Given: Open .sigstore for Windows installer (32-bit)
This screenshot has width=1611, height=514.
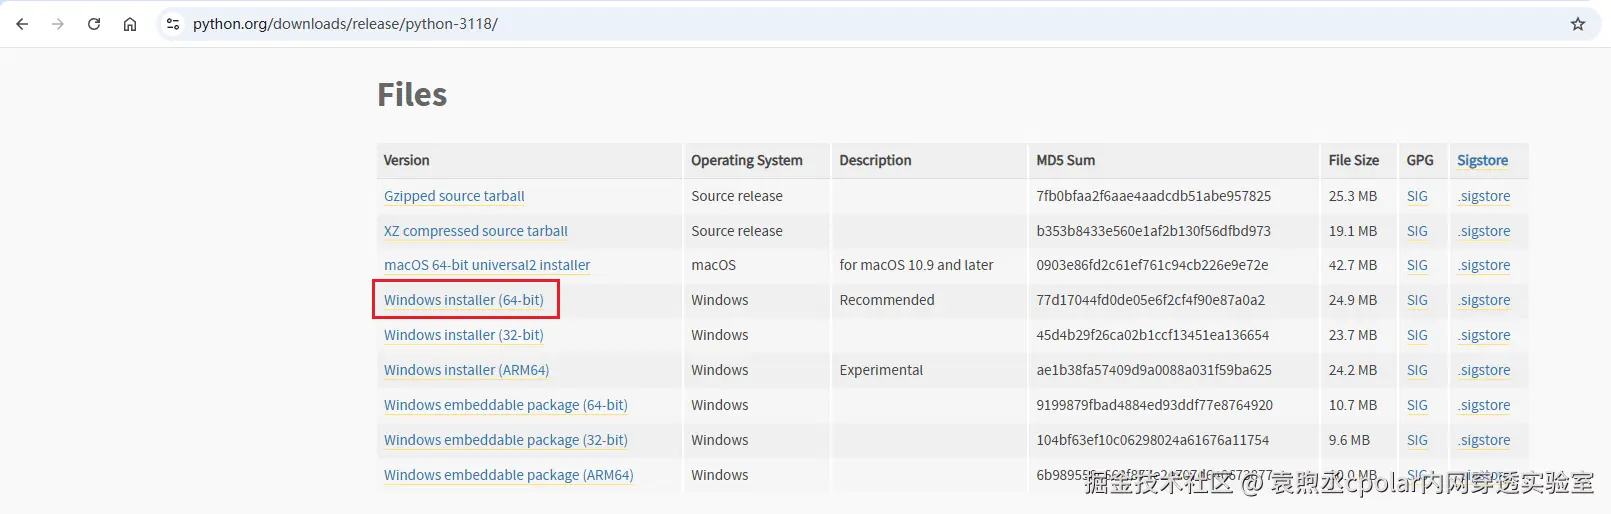Looking at the screenshot, I should tap(1484, 335).
